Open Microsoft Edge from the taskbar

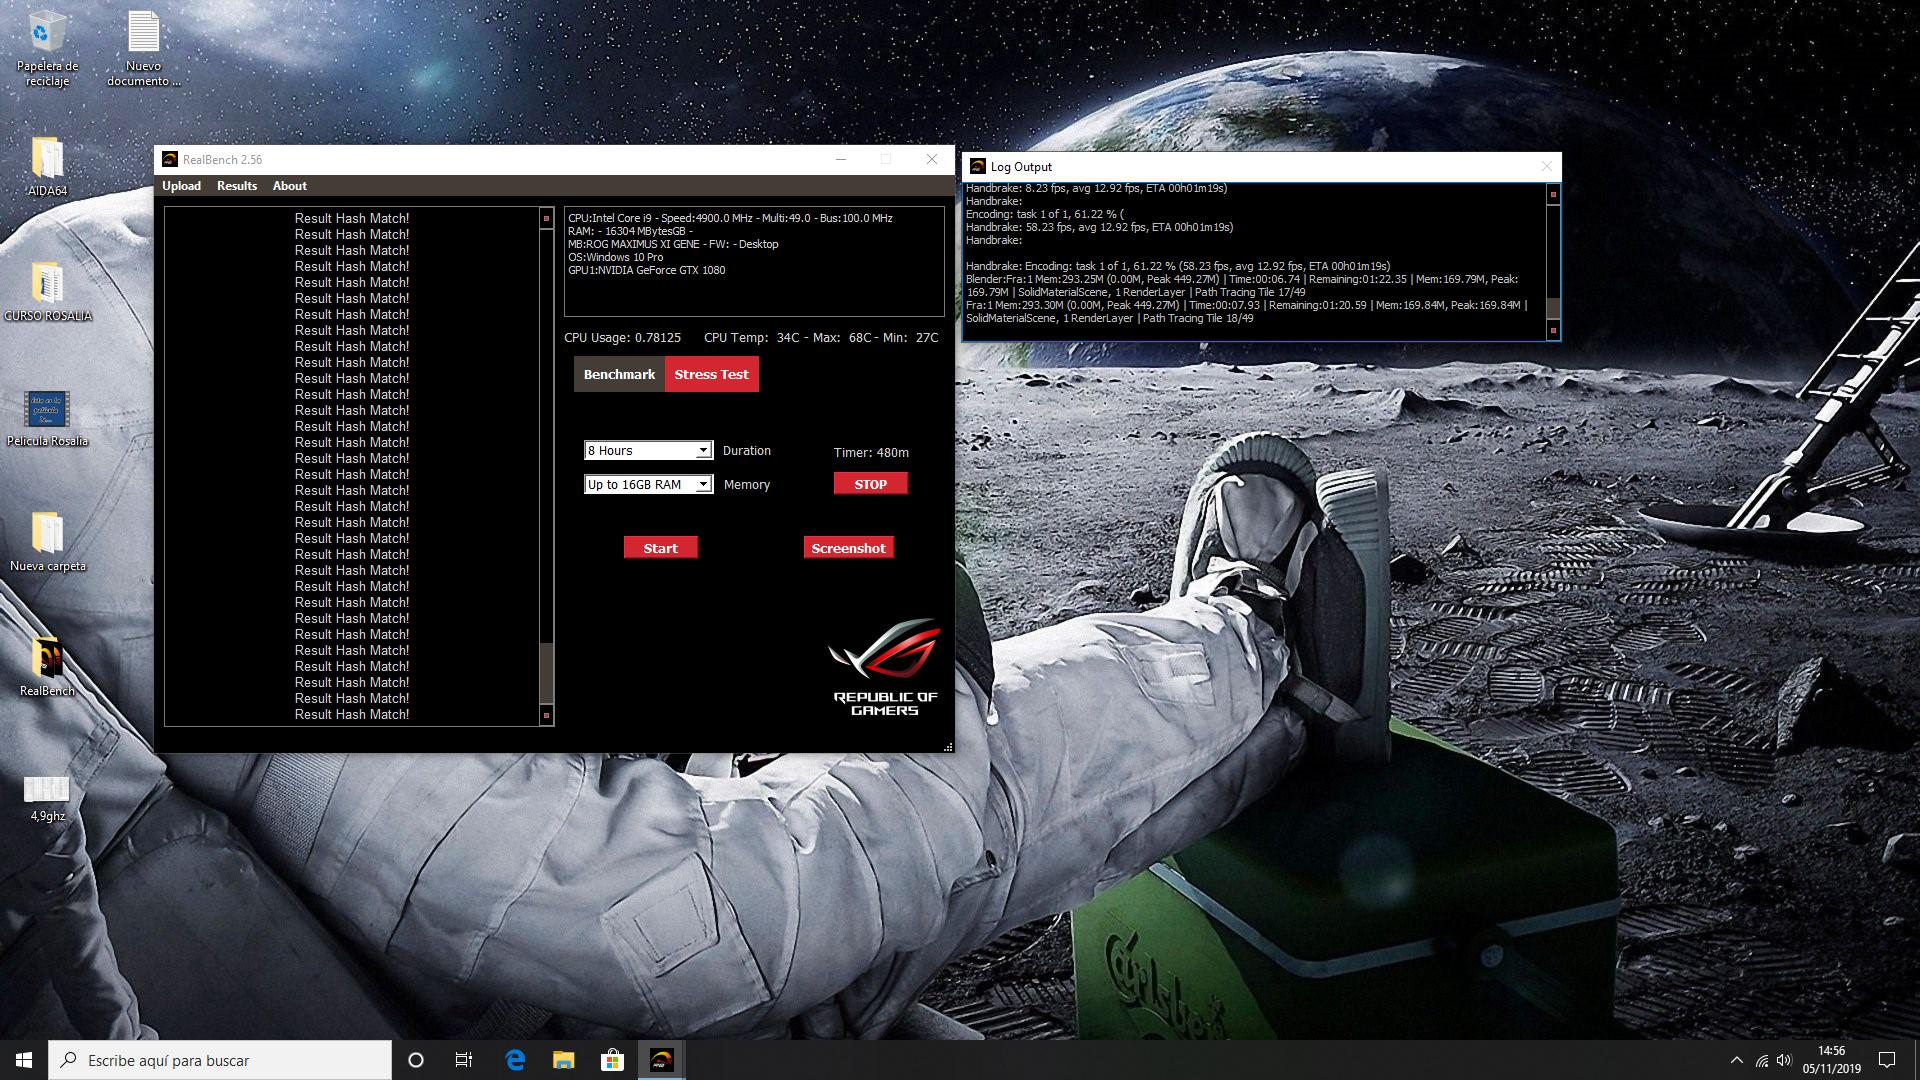tap(515, 1060)
